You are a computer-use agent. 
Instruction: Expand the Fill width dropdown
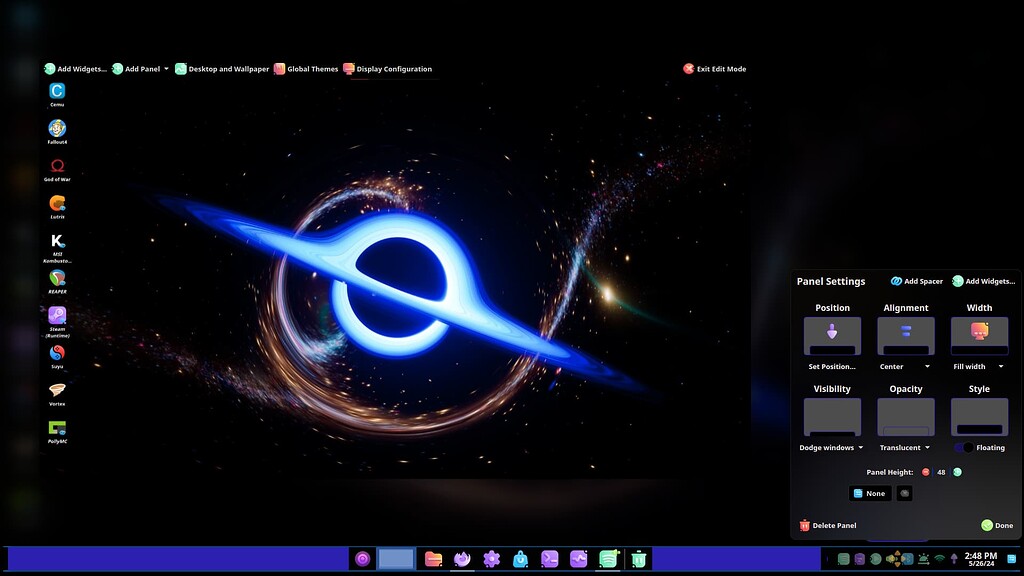click(x=978, y=366)
